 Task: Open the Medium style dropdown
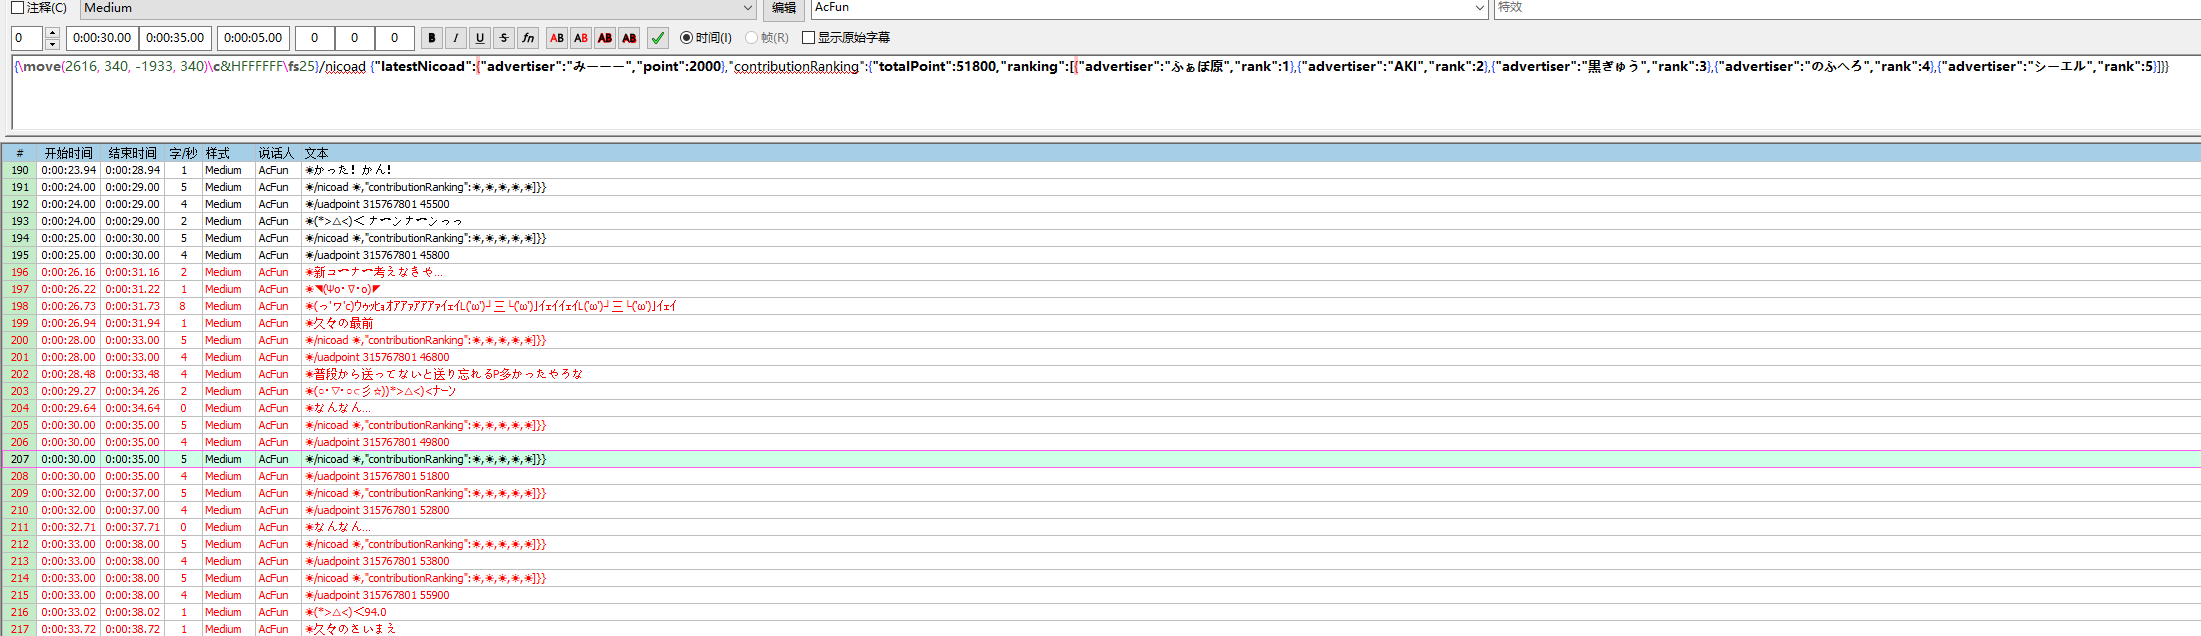click(418, 8)
